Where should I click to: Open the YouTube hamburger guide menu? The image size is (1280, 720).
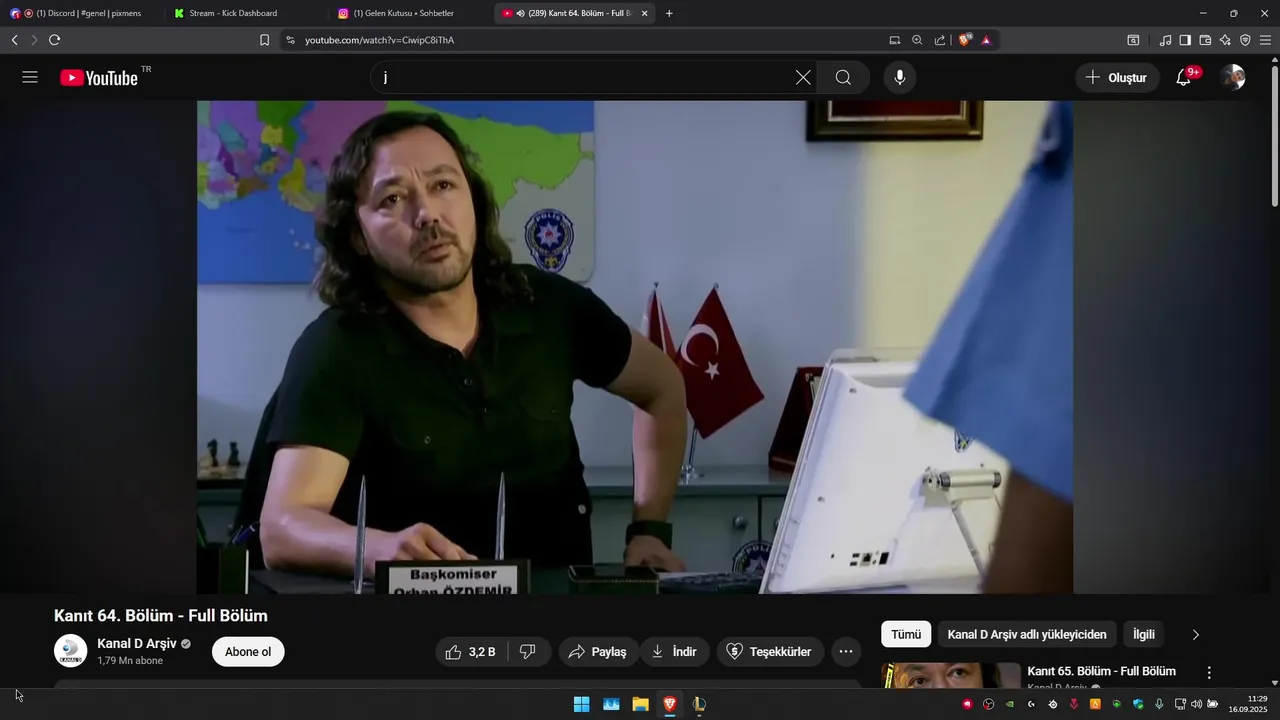tap(30, 77)
